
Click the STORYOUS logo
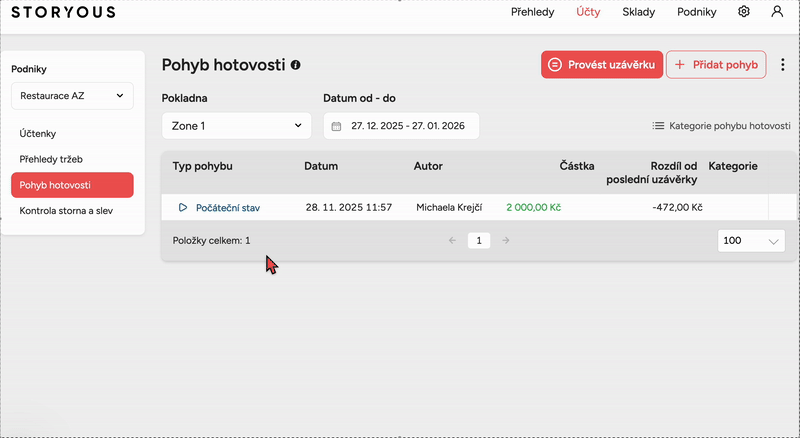(63, 12)
